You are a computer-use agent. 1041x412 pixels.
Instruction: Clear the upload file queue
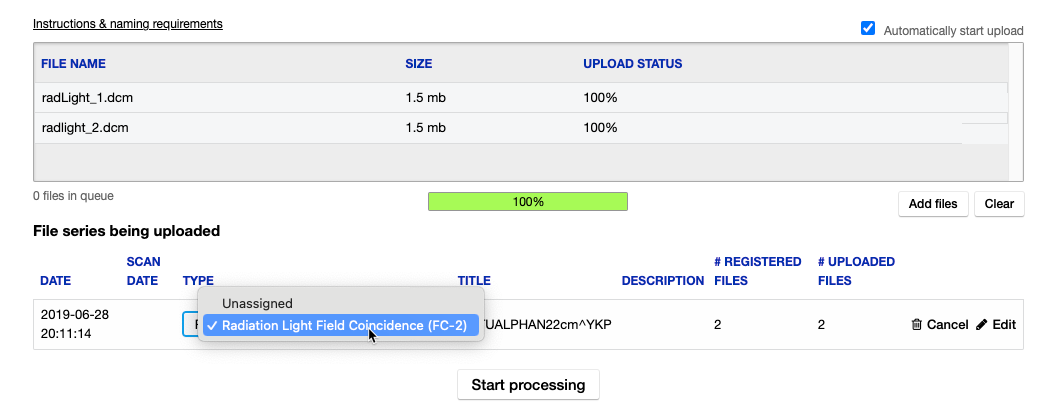pyautogui.click(x=999, y=204)
